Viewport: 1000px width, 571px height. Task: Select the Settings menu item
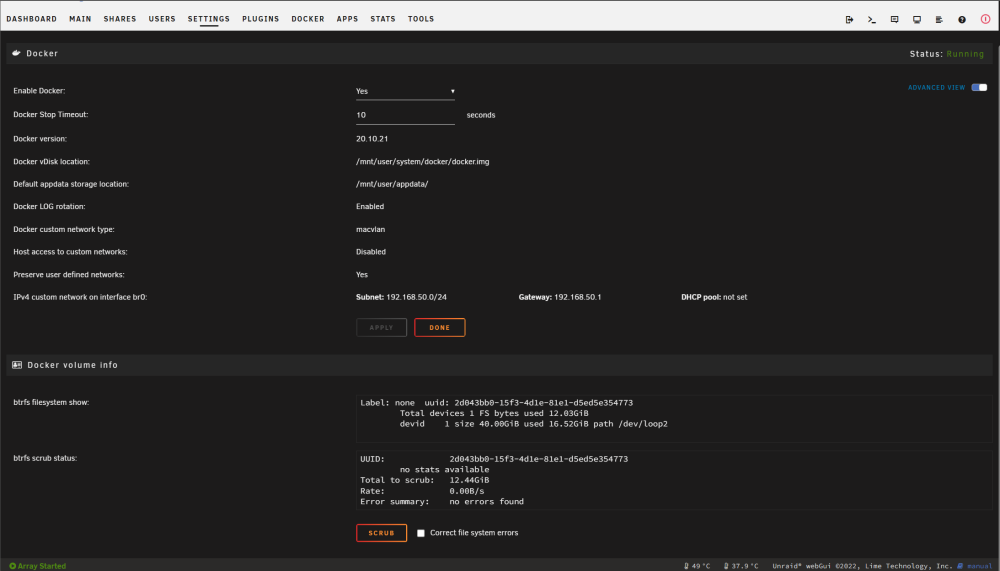[209, 19]
